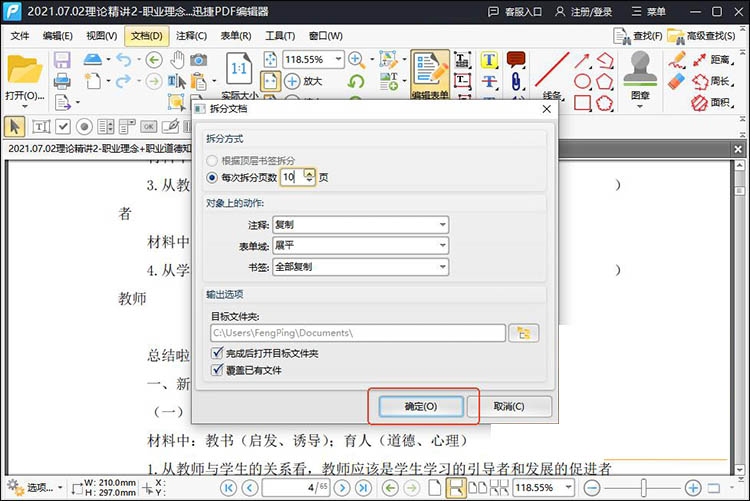Toggle overwrite existing files checkbox
This screenshot has width=750, height=501.
(x=217, y=370)
